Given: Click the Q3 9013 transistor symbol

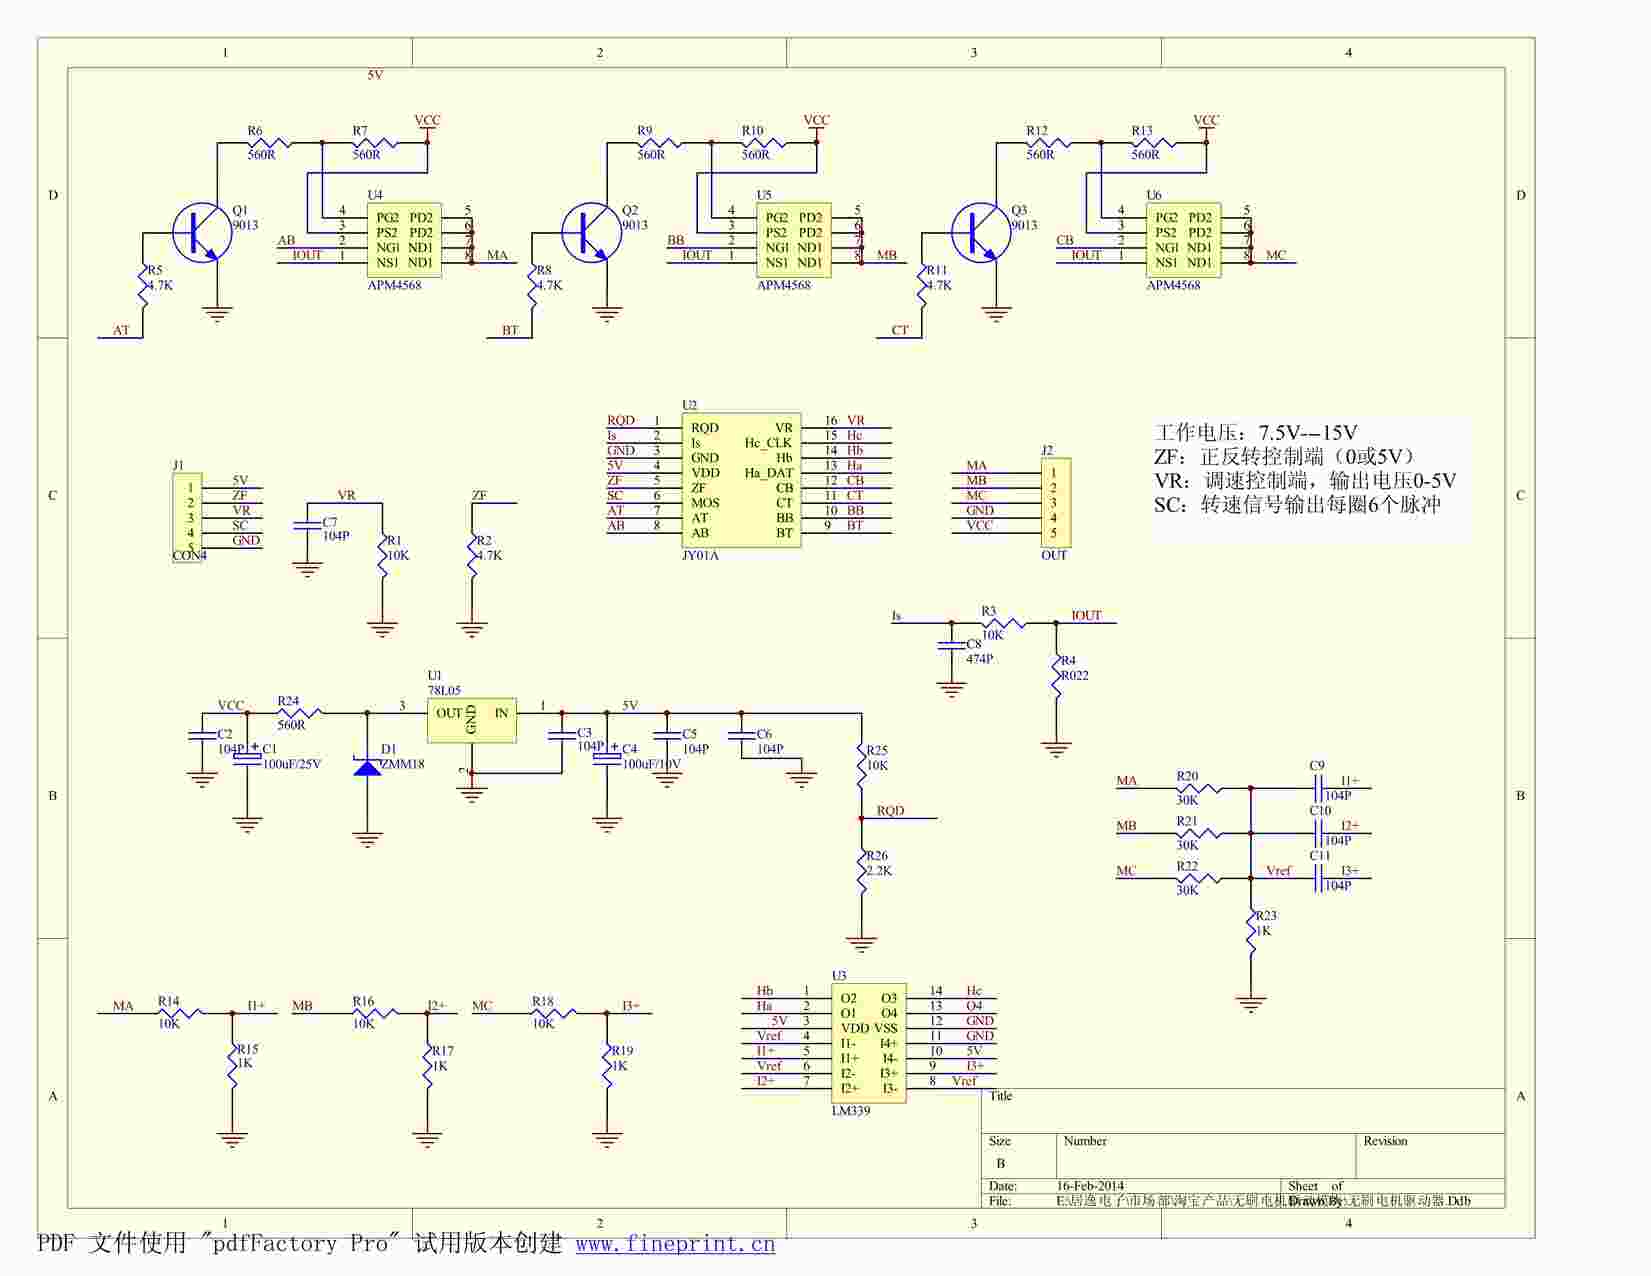Looking at the screenshot, I should 980,233.
